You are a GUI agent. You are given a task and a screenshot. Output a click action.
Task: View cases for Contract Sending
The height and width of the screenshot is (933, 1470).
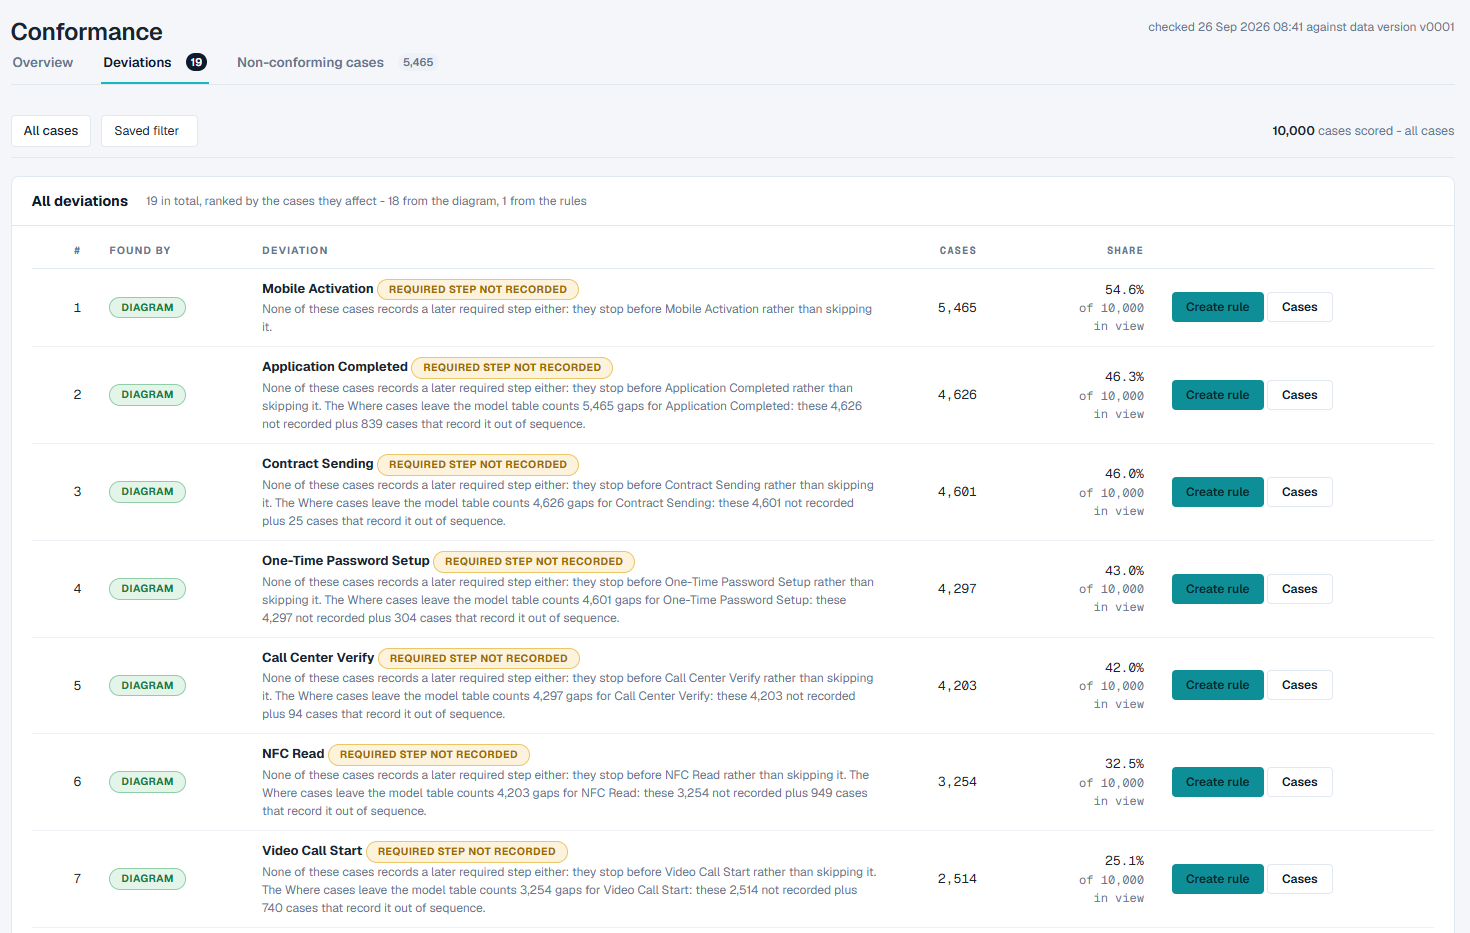click(1299, 492)
